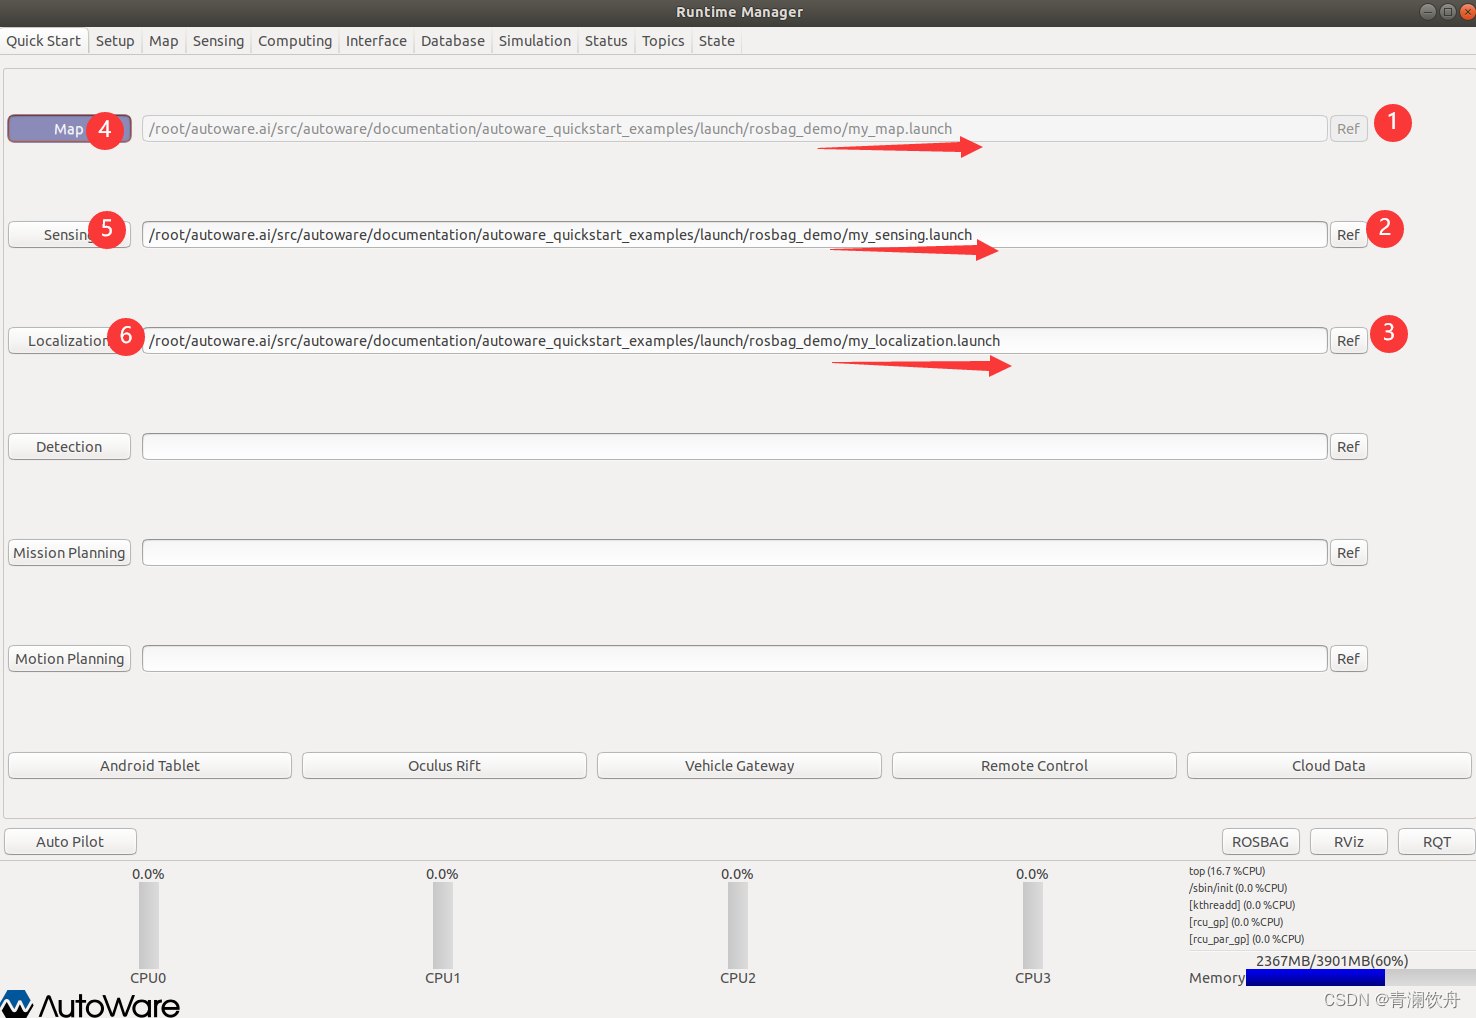Toggle the Android Tablet button

pyautogui.click(x=150, y=766)
